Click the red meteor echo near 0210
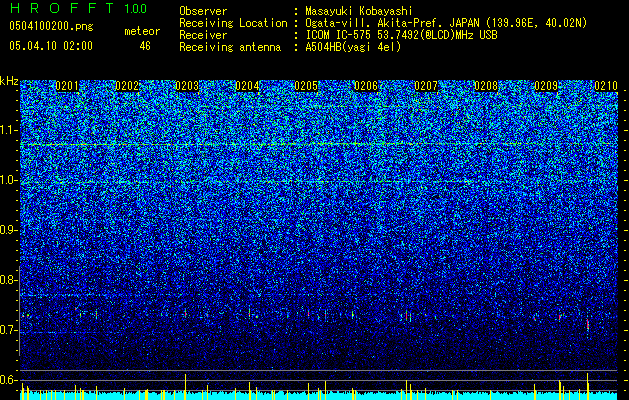The image size is (629, 400). 588,323
